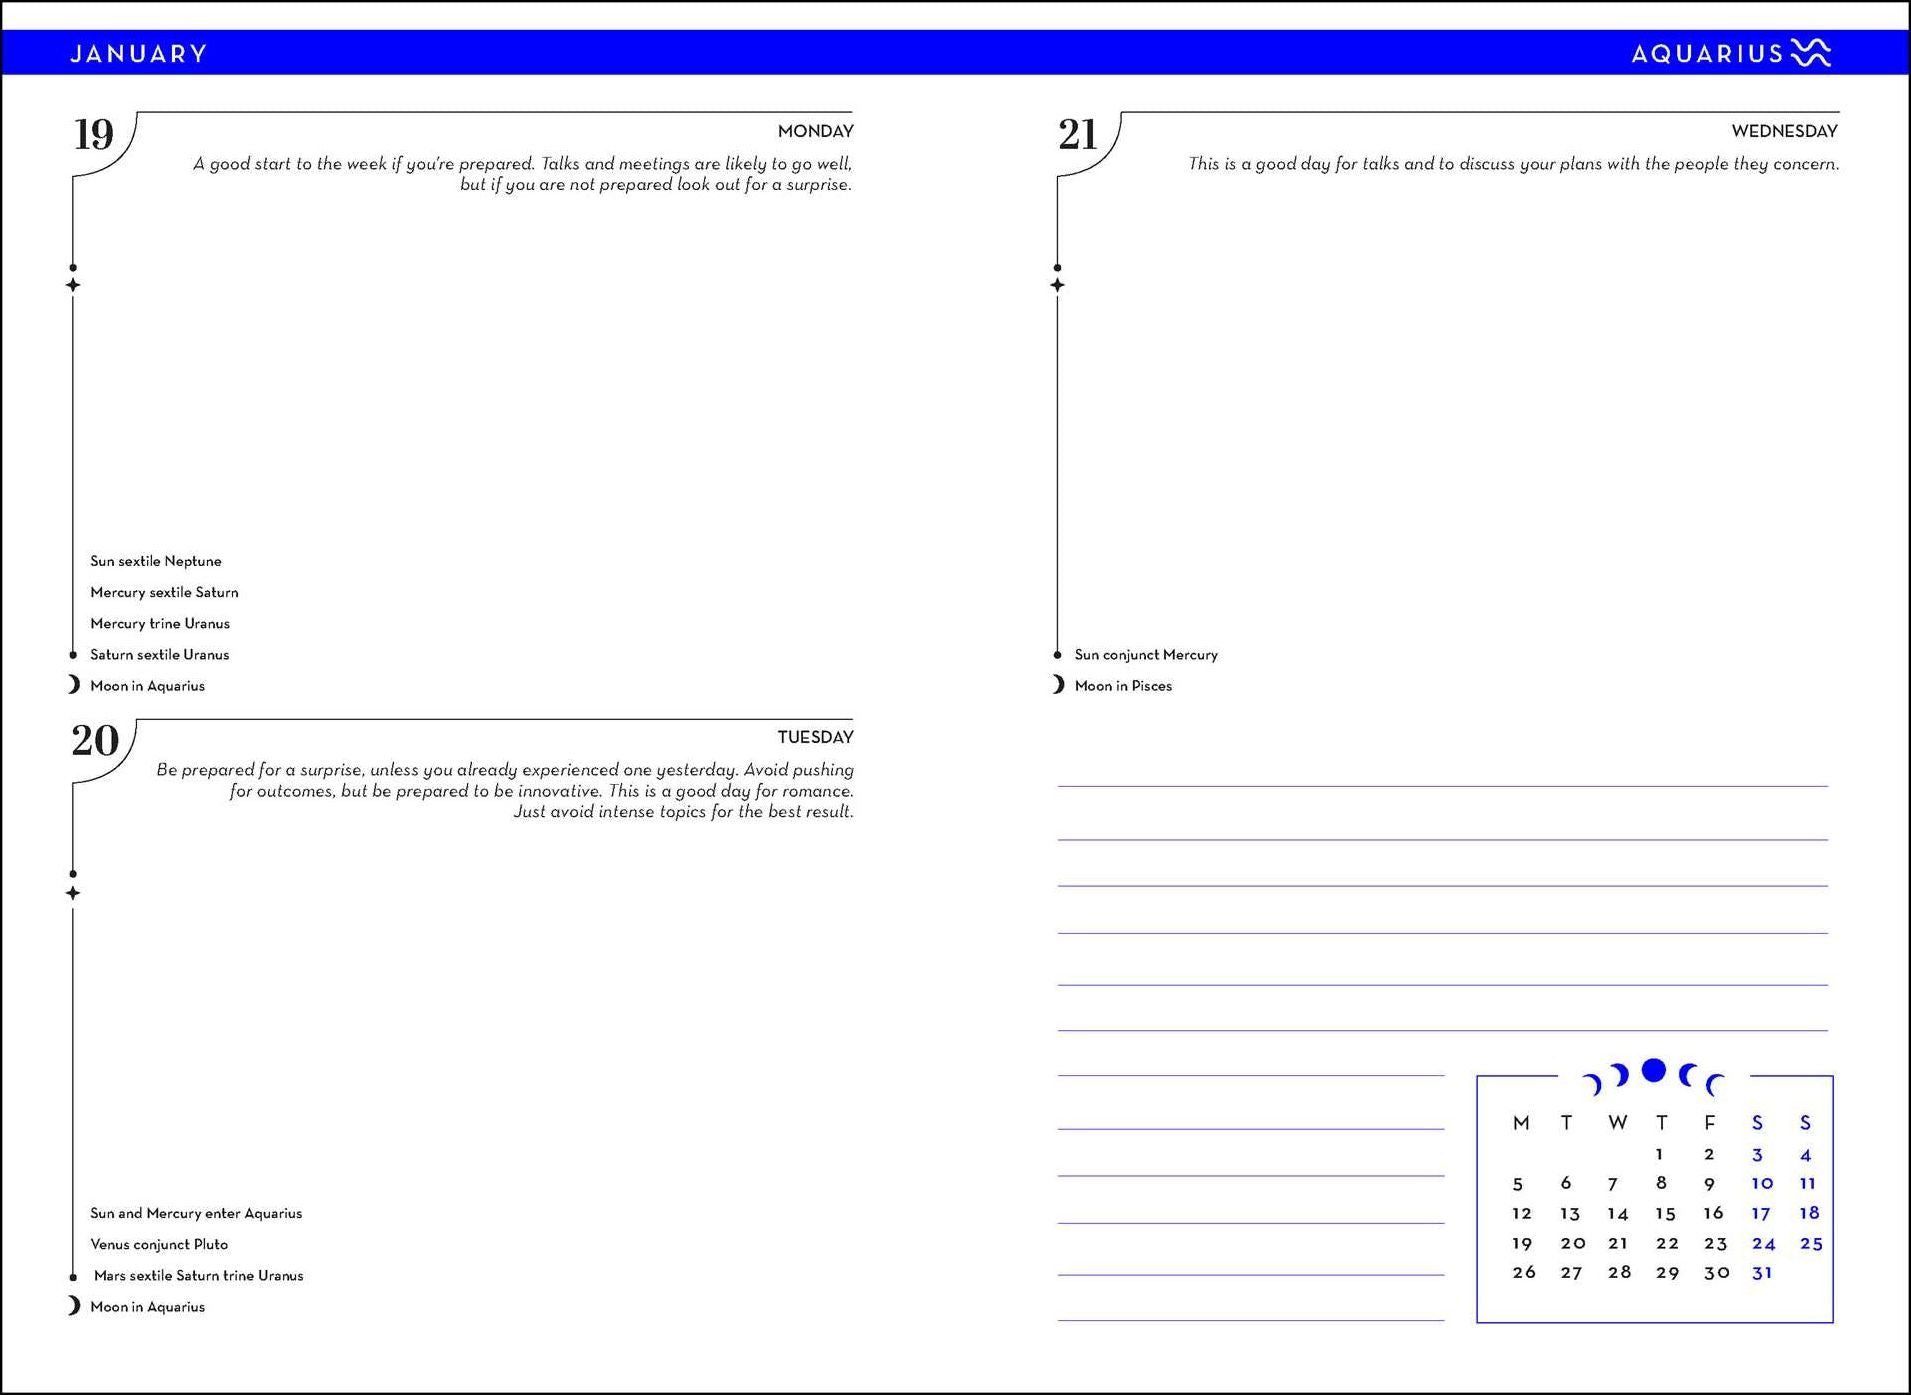Toggle the dot marker beside Sun conjunct Mercury
The image size is (1911, 1395).
click(1057, 654)
